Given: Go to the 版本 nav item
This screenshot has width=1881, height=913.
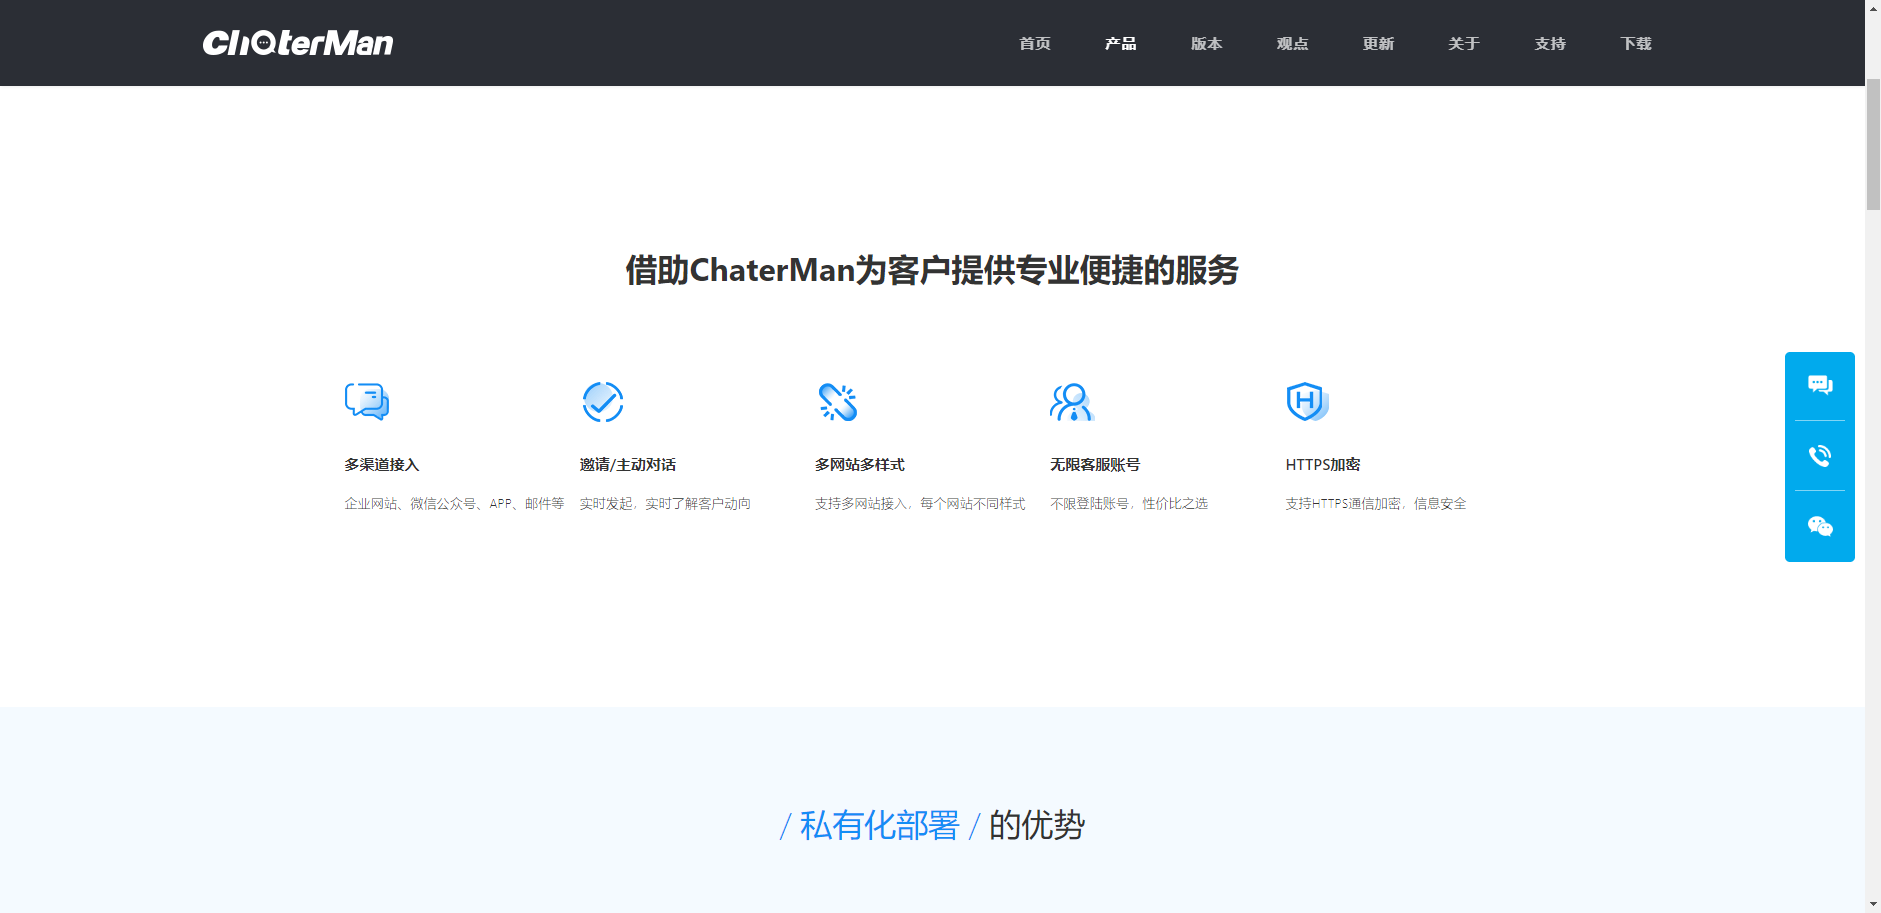Looking at the screenshot, I should [x=1207, y=44].
